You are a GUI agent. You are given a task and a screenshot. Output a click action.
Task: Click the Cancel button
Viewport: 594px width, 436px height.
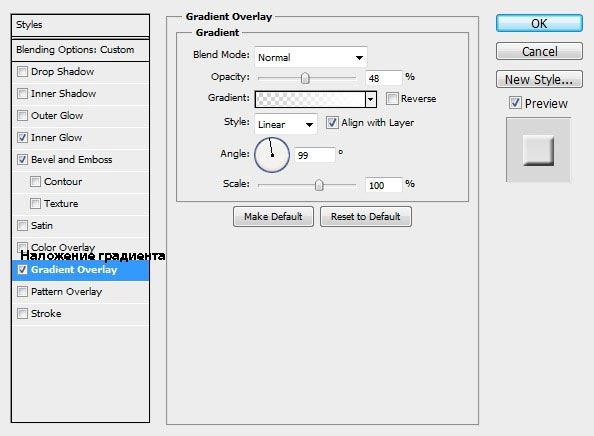pyautogui.click(x=539, y=51)
